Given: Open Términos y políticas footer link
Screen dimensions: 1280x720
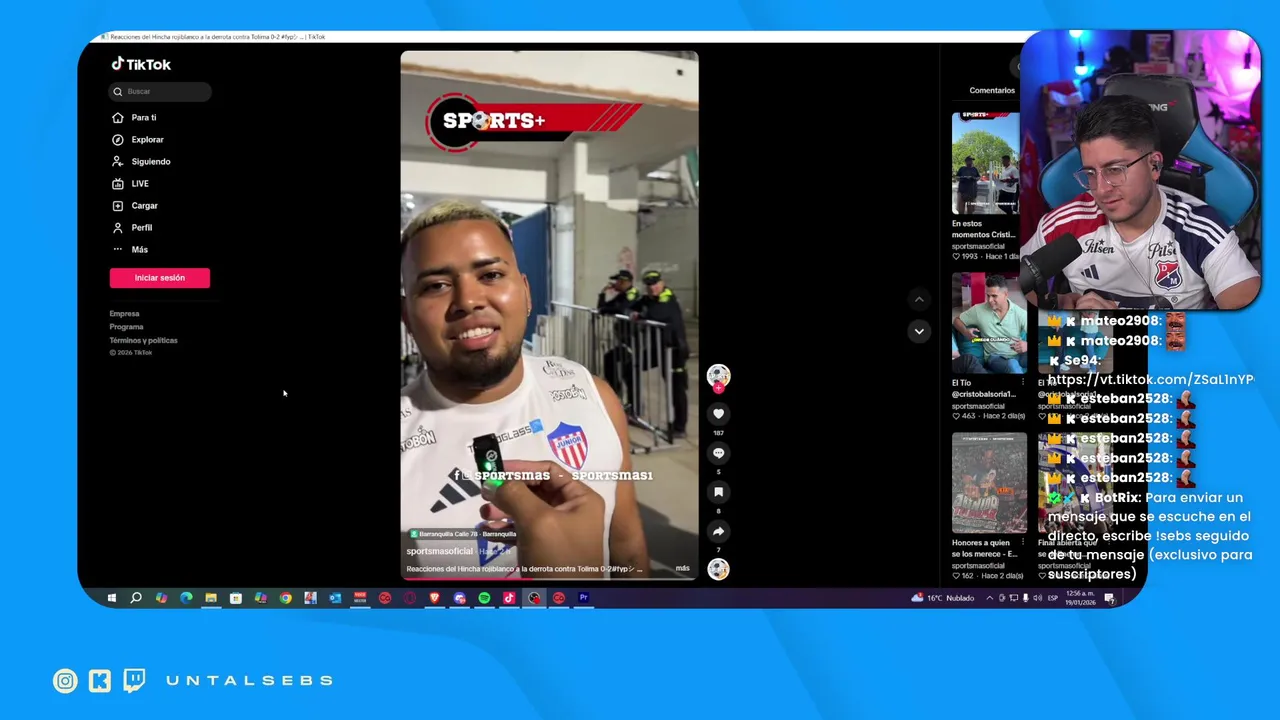Looking at the screenshot, I should click(x=143, y=340).
